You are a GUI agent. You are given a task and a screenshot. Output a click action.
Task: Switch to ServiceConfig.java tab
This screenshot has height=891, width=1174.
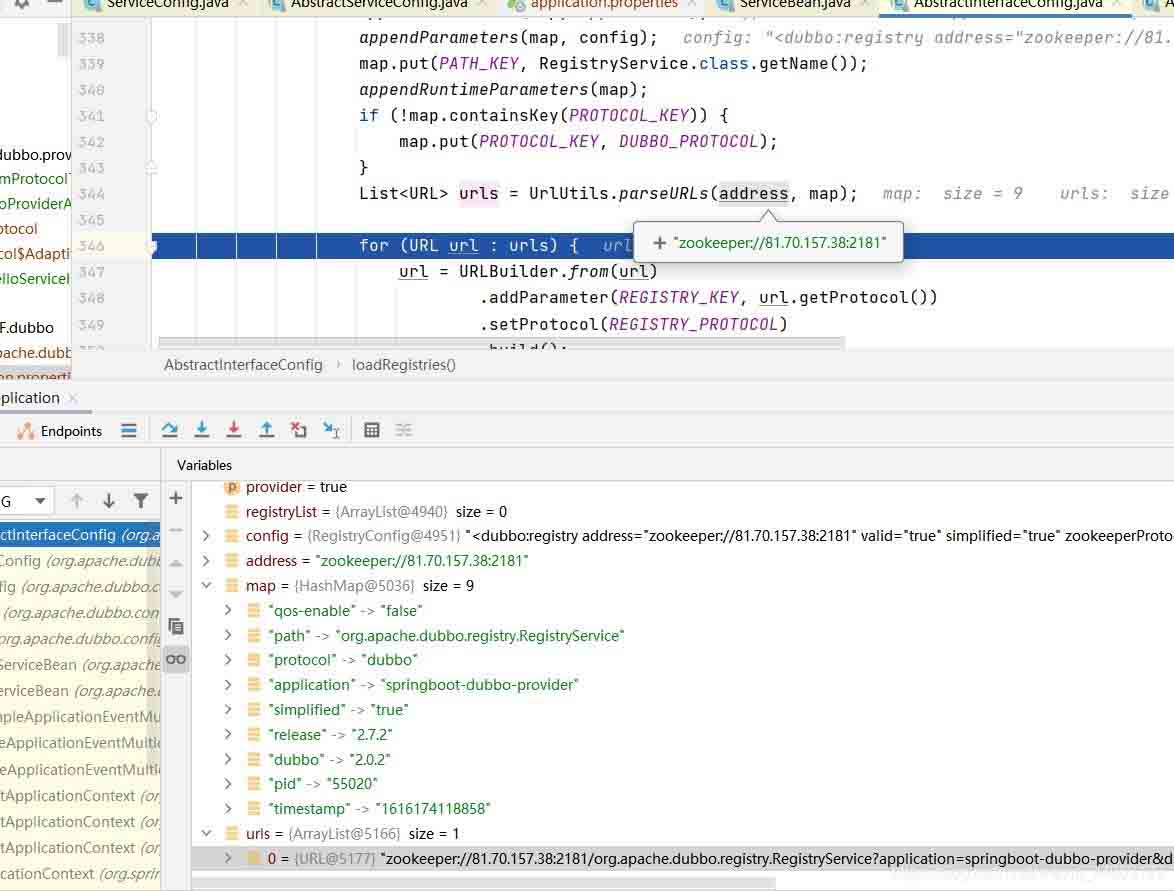167,4
